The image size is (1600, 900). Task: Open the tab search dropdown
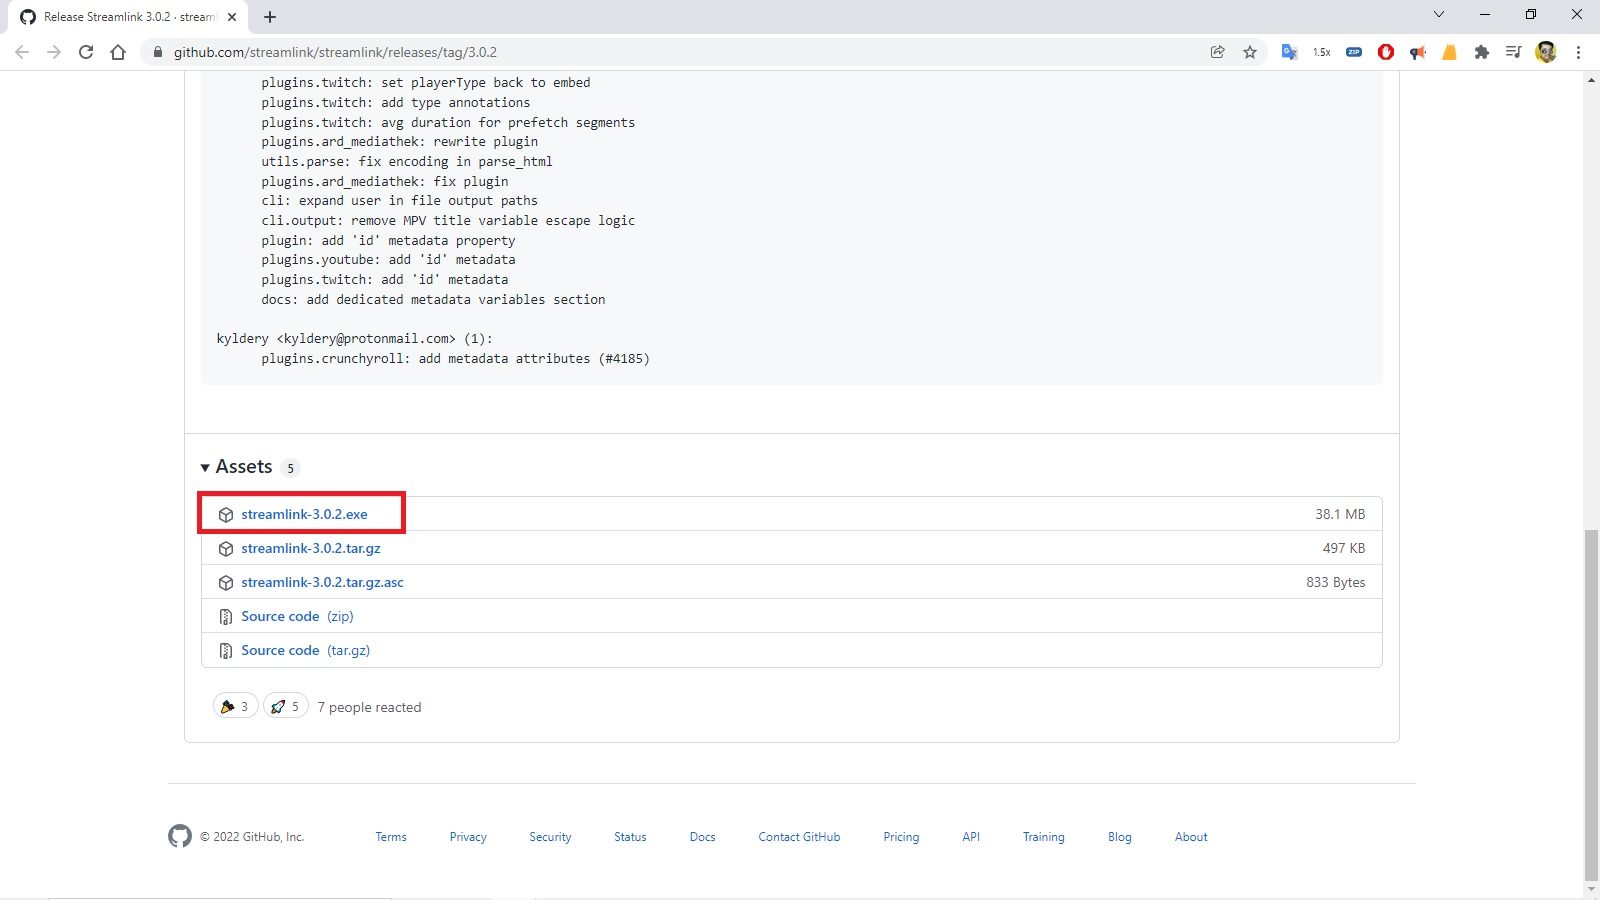coord(1438,14)
